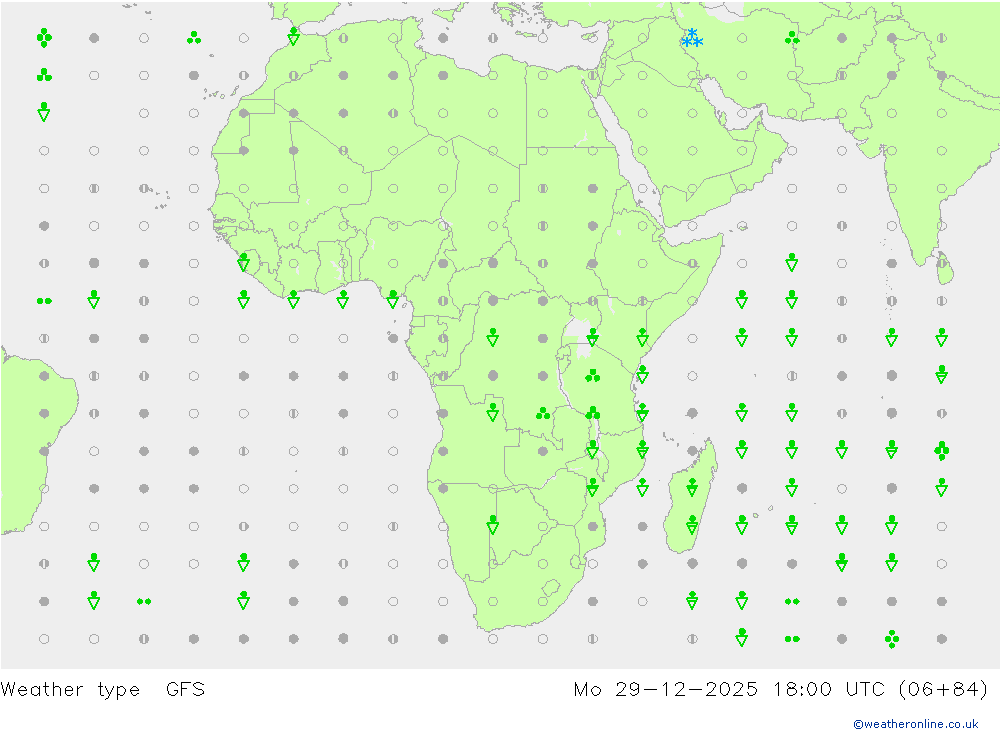Click the three-dot rain symbol over eastern Iran

point(792,38)
